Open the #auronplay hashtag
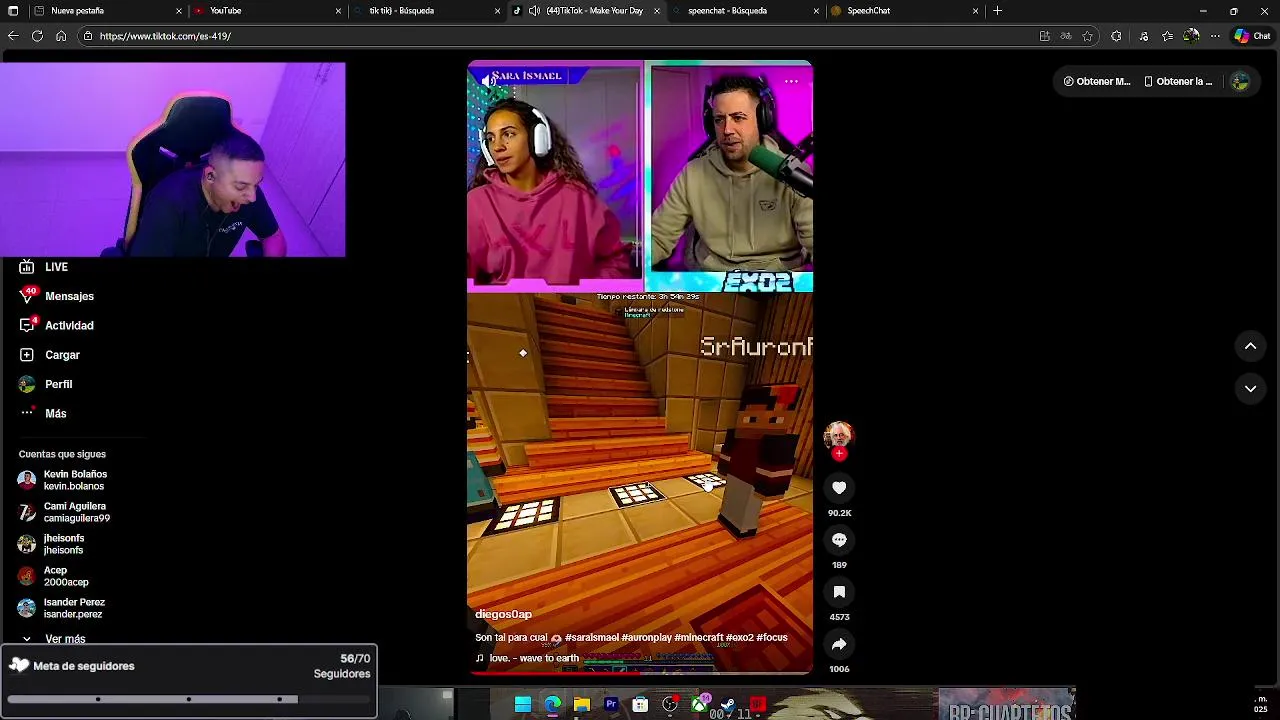This screenshot has width=1280, height=720. point(646,637)
